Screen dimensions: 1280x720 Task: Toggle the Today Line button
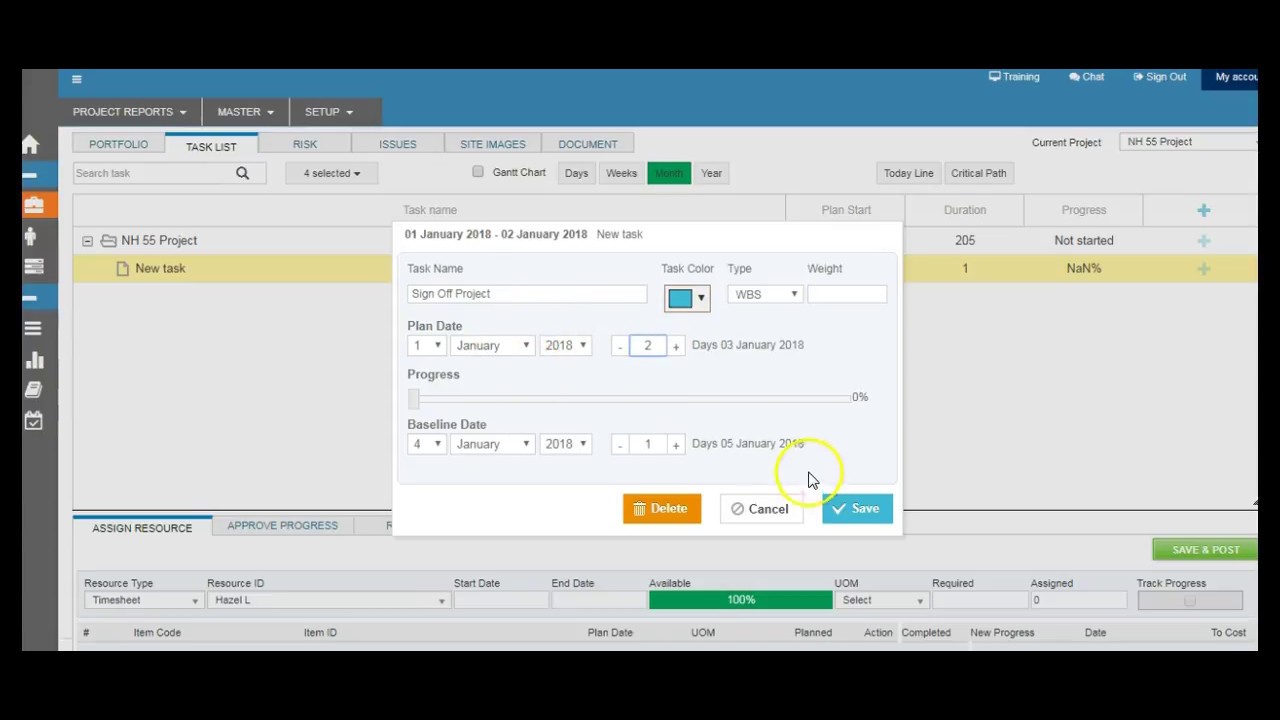pos(908,173)
